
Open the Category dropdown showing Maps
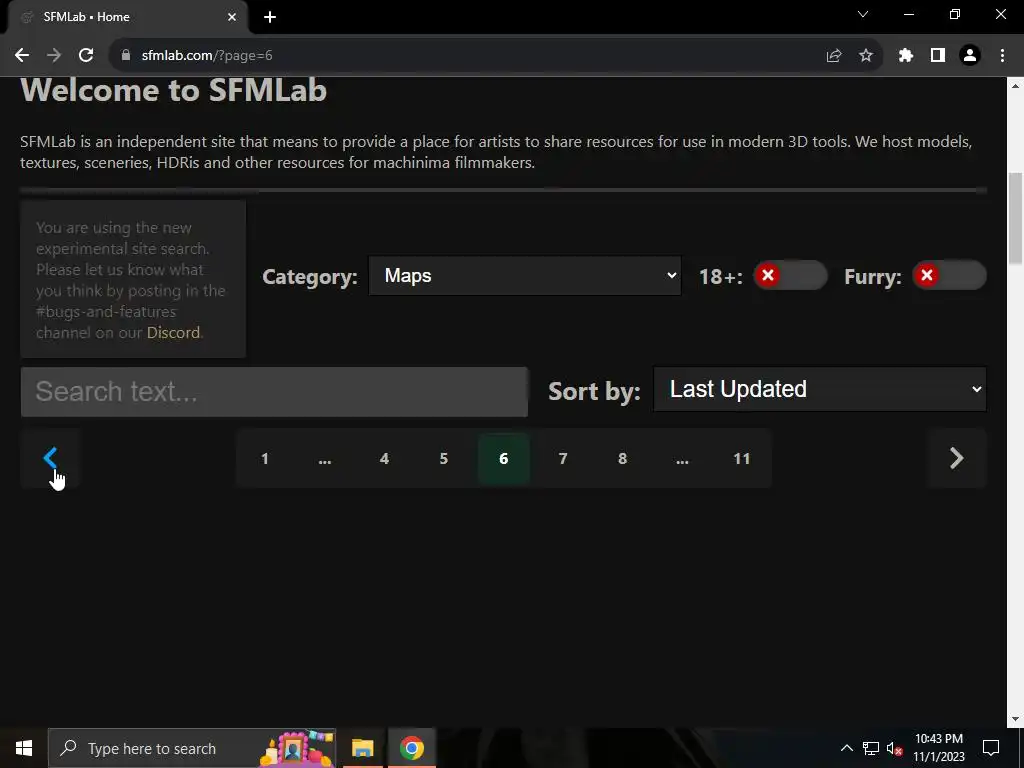[525, 276]
